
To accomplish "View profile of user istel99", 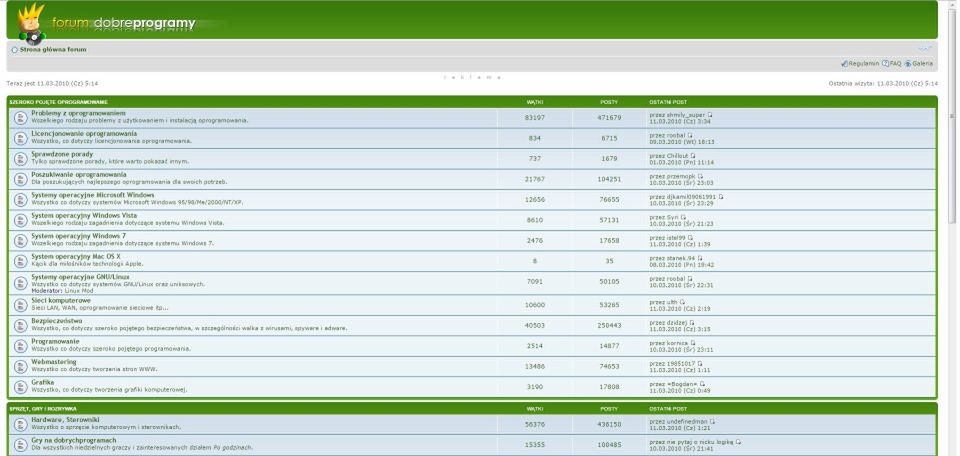I will pos(676,237).
